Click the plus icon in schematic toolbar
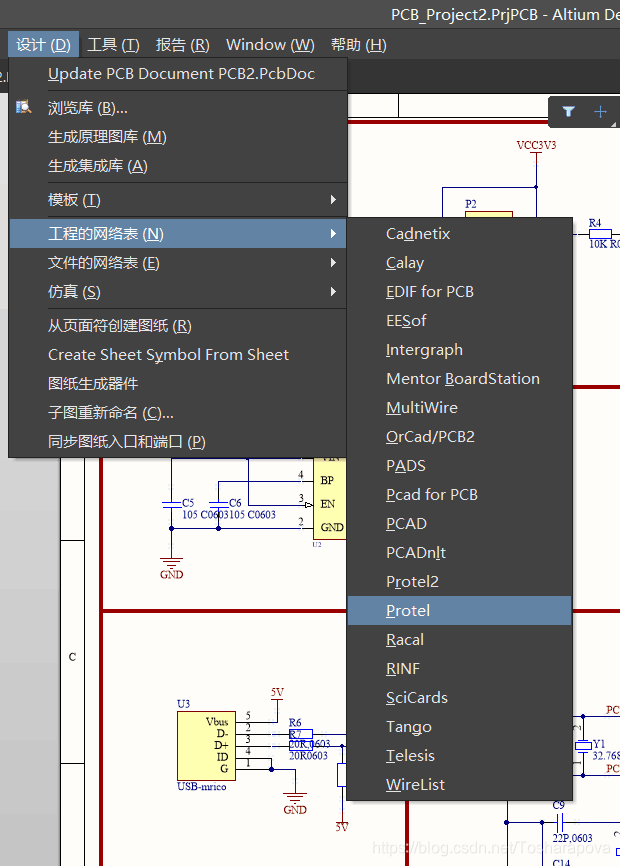The height and width of the screenshot is (866, 620). point(600,112)
